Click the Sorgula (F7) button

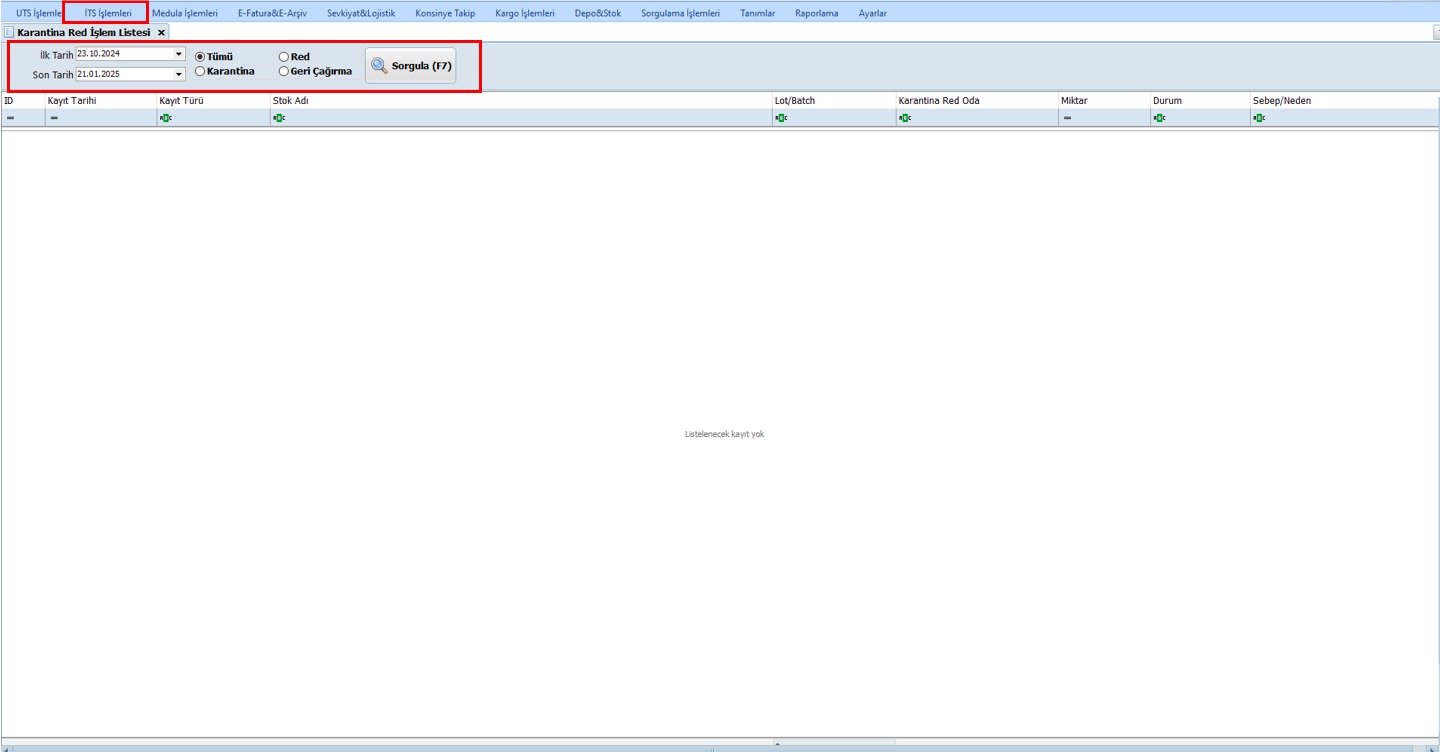[411, 66]
